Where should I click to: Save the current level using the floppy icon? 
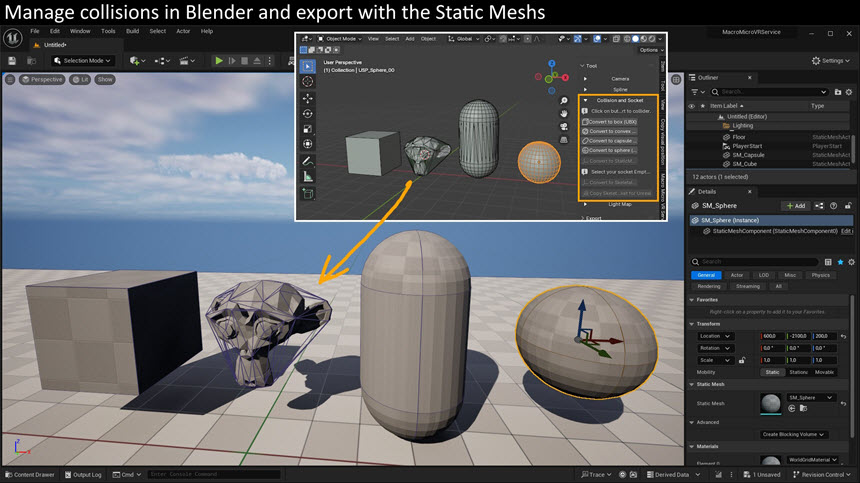coord(12,61)
